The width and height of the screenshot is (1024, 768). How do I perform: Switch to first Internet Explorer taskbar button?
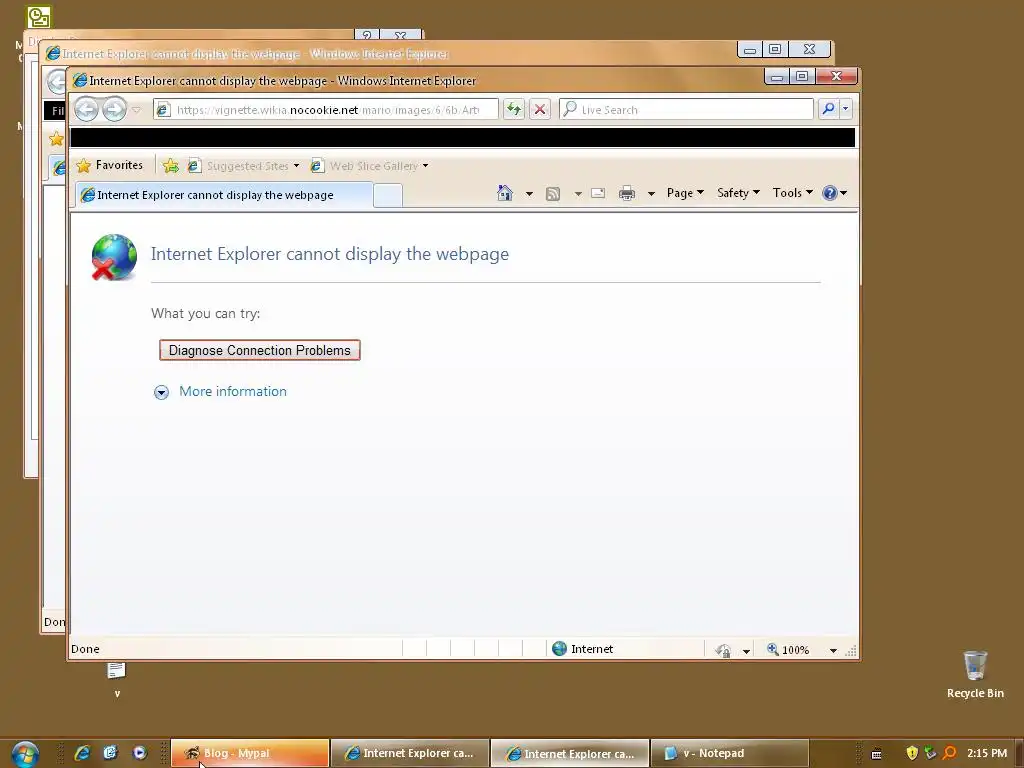410,753
